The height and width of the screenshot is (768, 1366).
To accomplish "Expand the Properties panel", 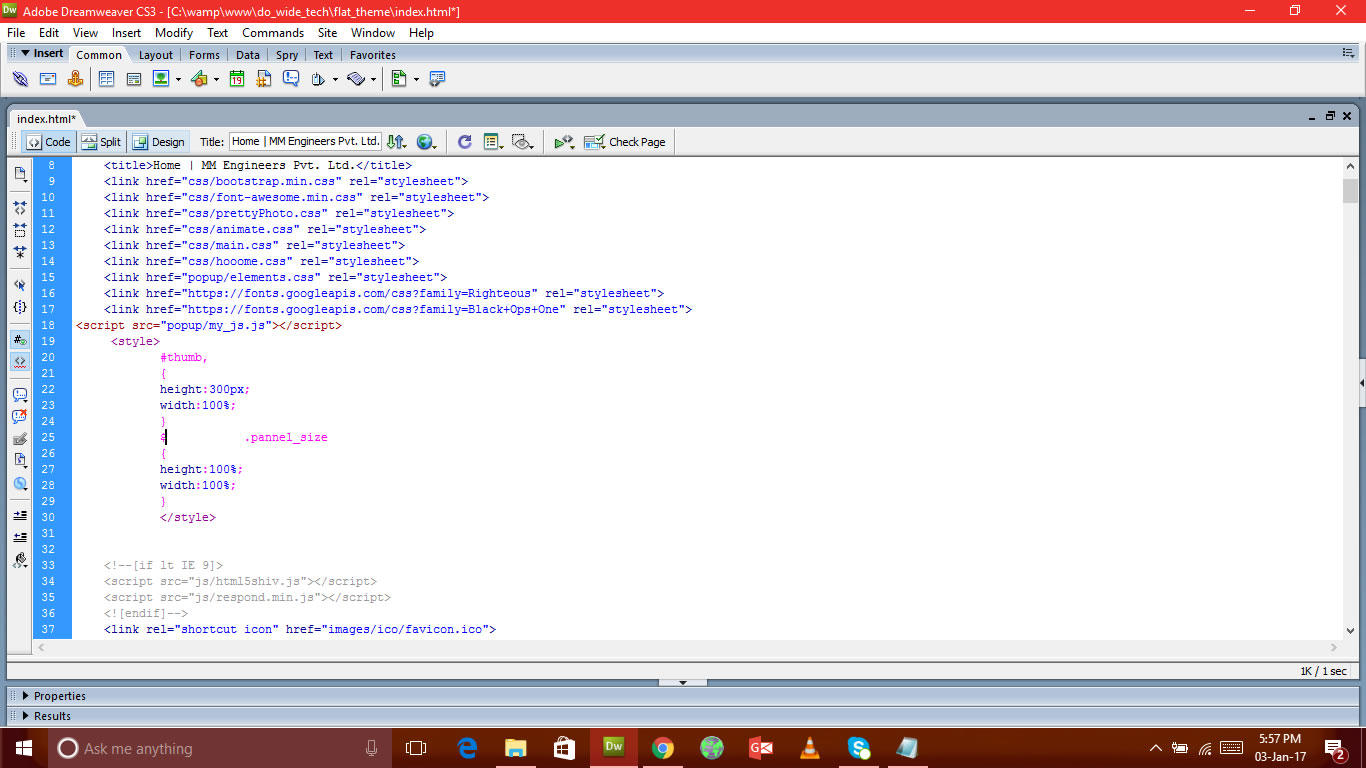I will (x=26, y=696).
